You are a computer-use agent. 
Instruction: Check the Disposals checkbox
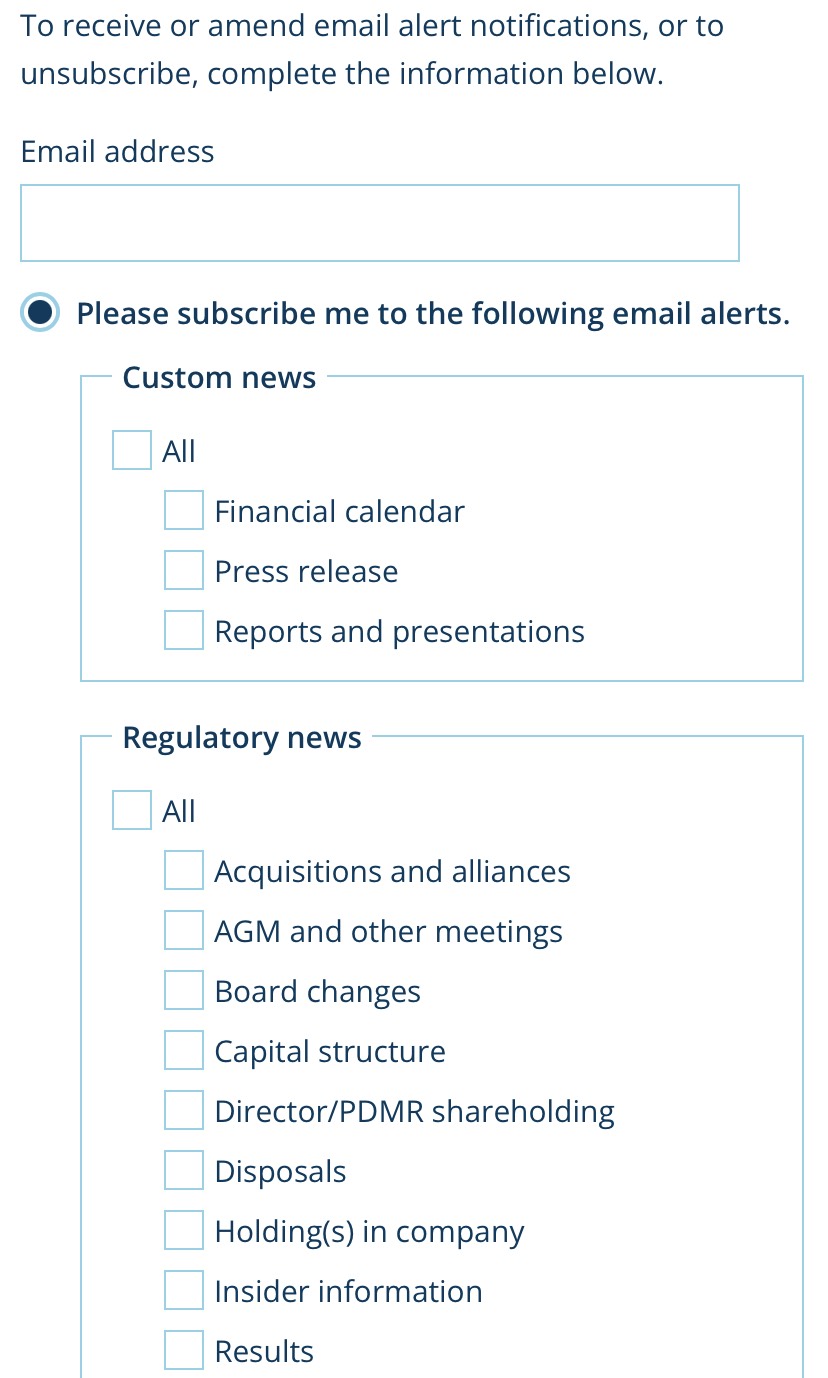point(184,1171)
